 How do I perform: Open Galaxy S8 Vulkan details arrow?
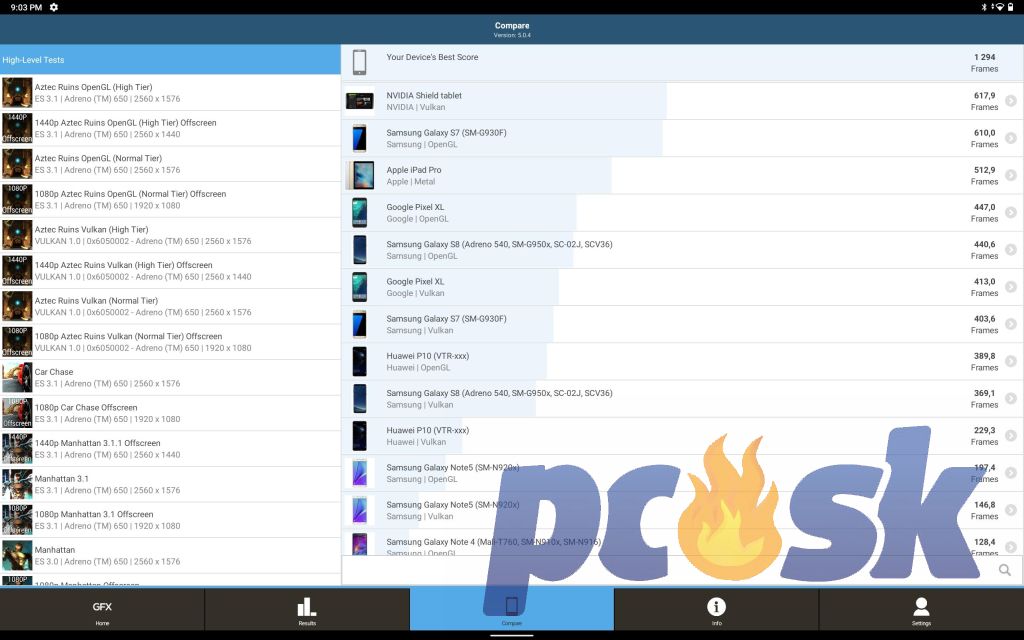1011,399
